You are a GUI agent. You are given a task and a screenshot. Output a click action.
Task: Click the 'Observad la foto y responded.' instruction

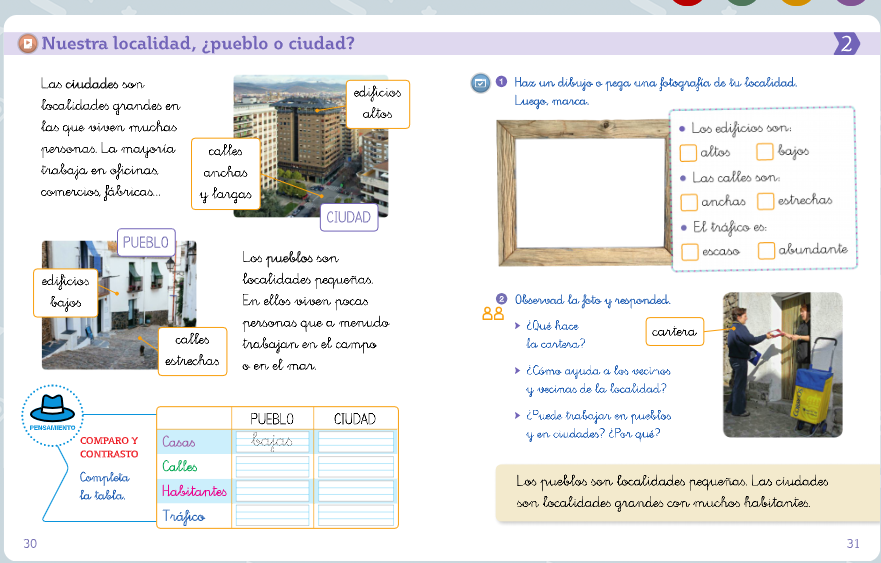point(593,300)
